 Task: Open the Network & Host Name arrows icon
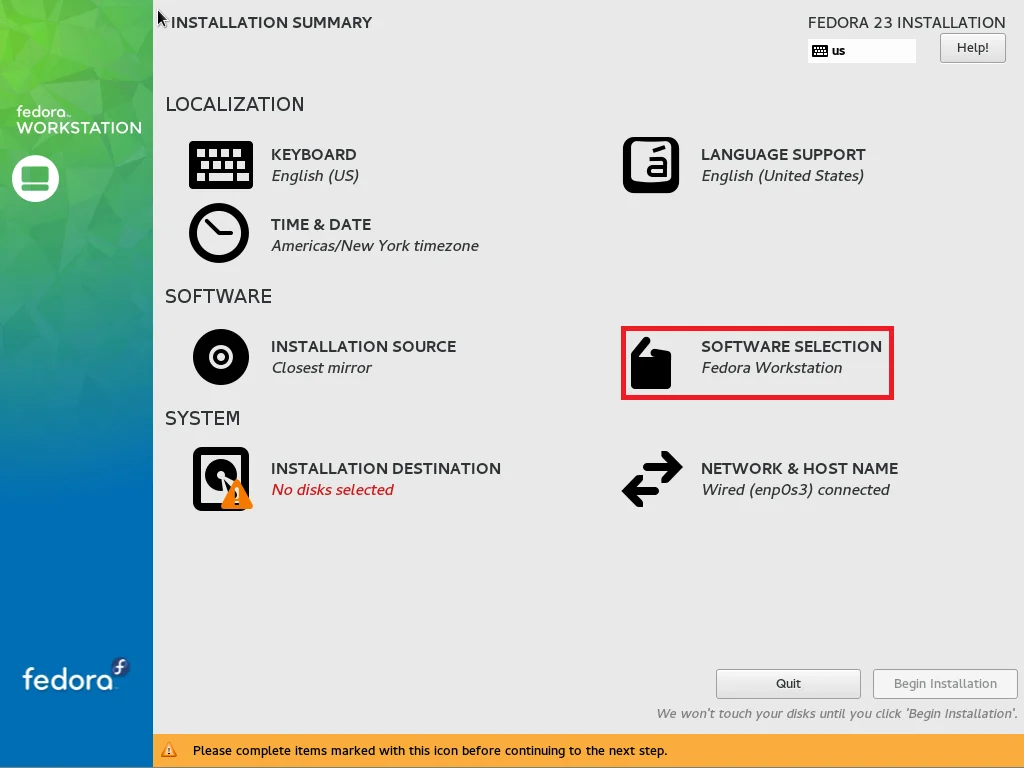[x=652, y=479]
